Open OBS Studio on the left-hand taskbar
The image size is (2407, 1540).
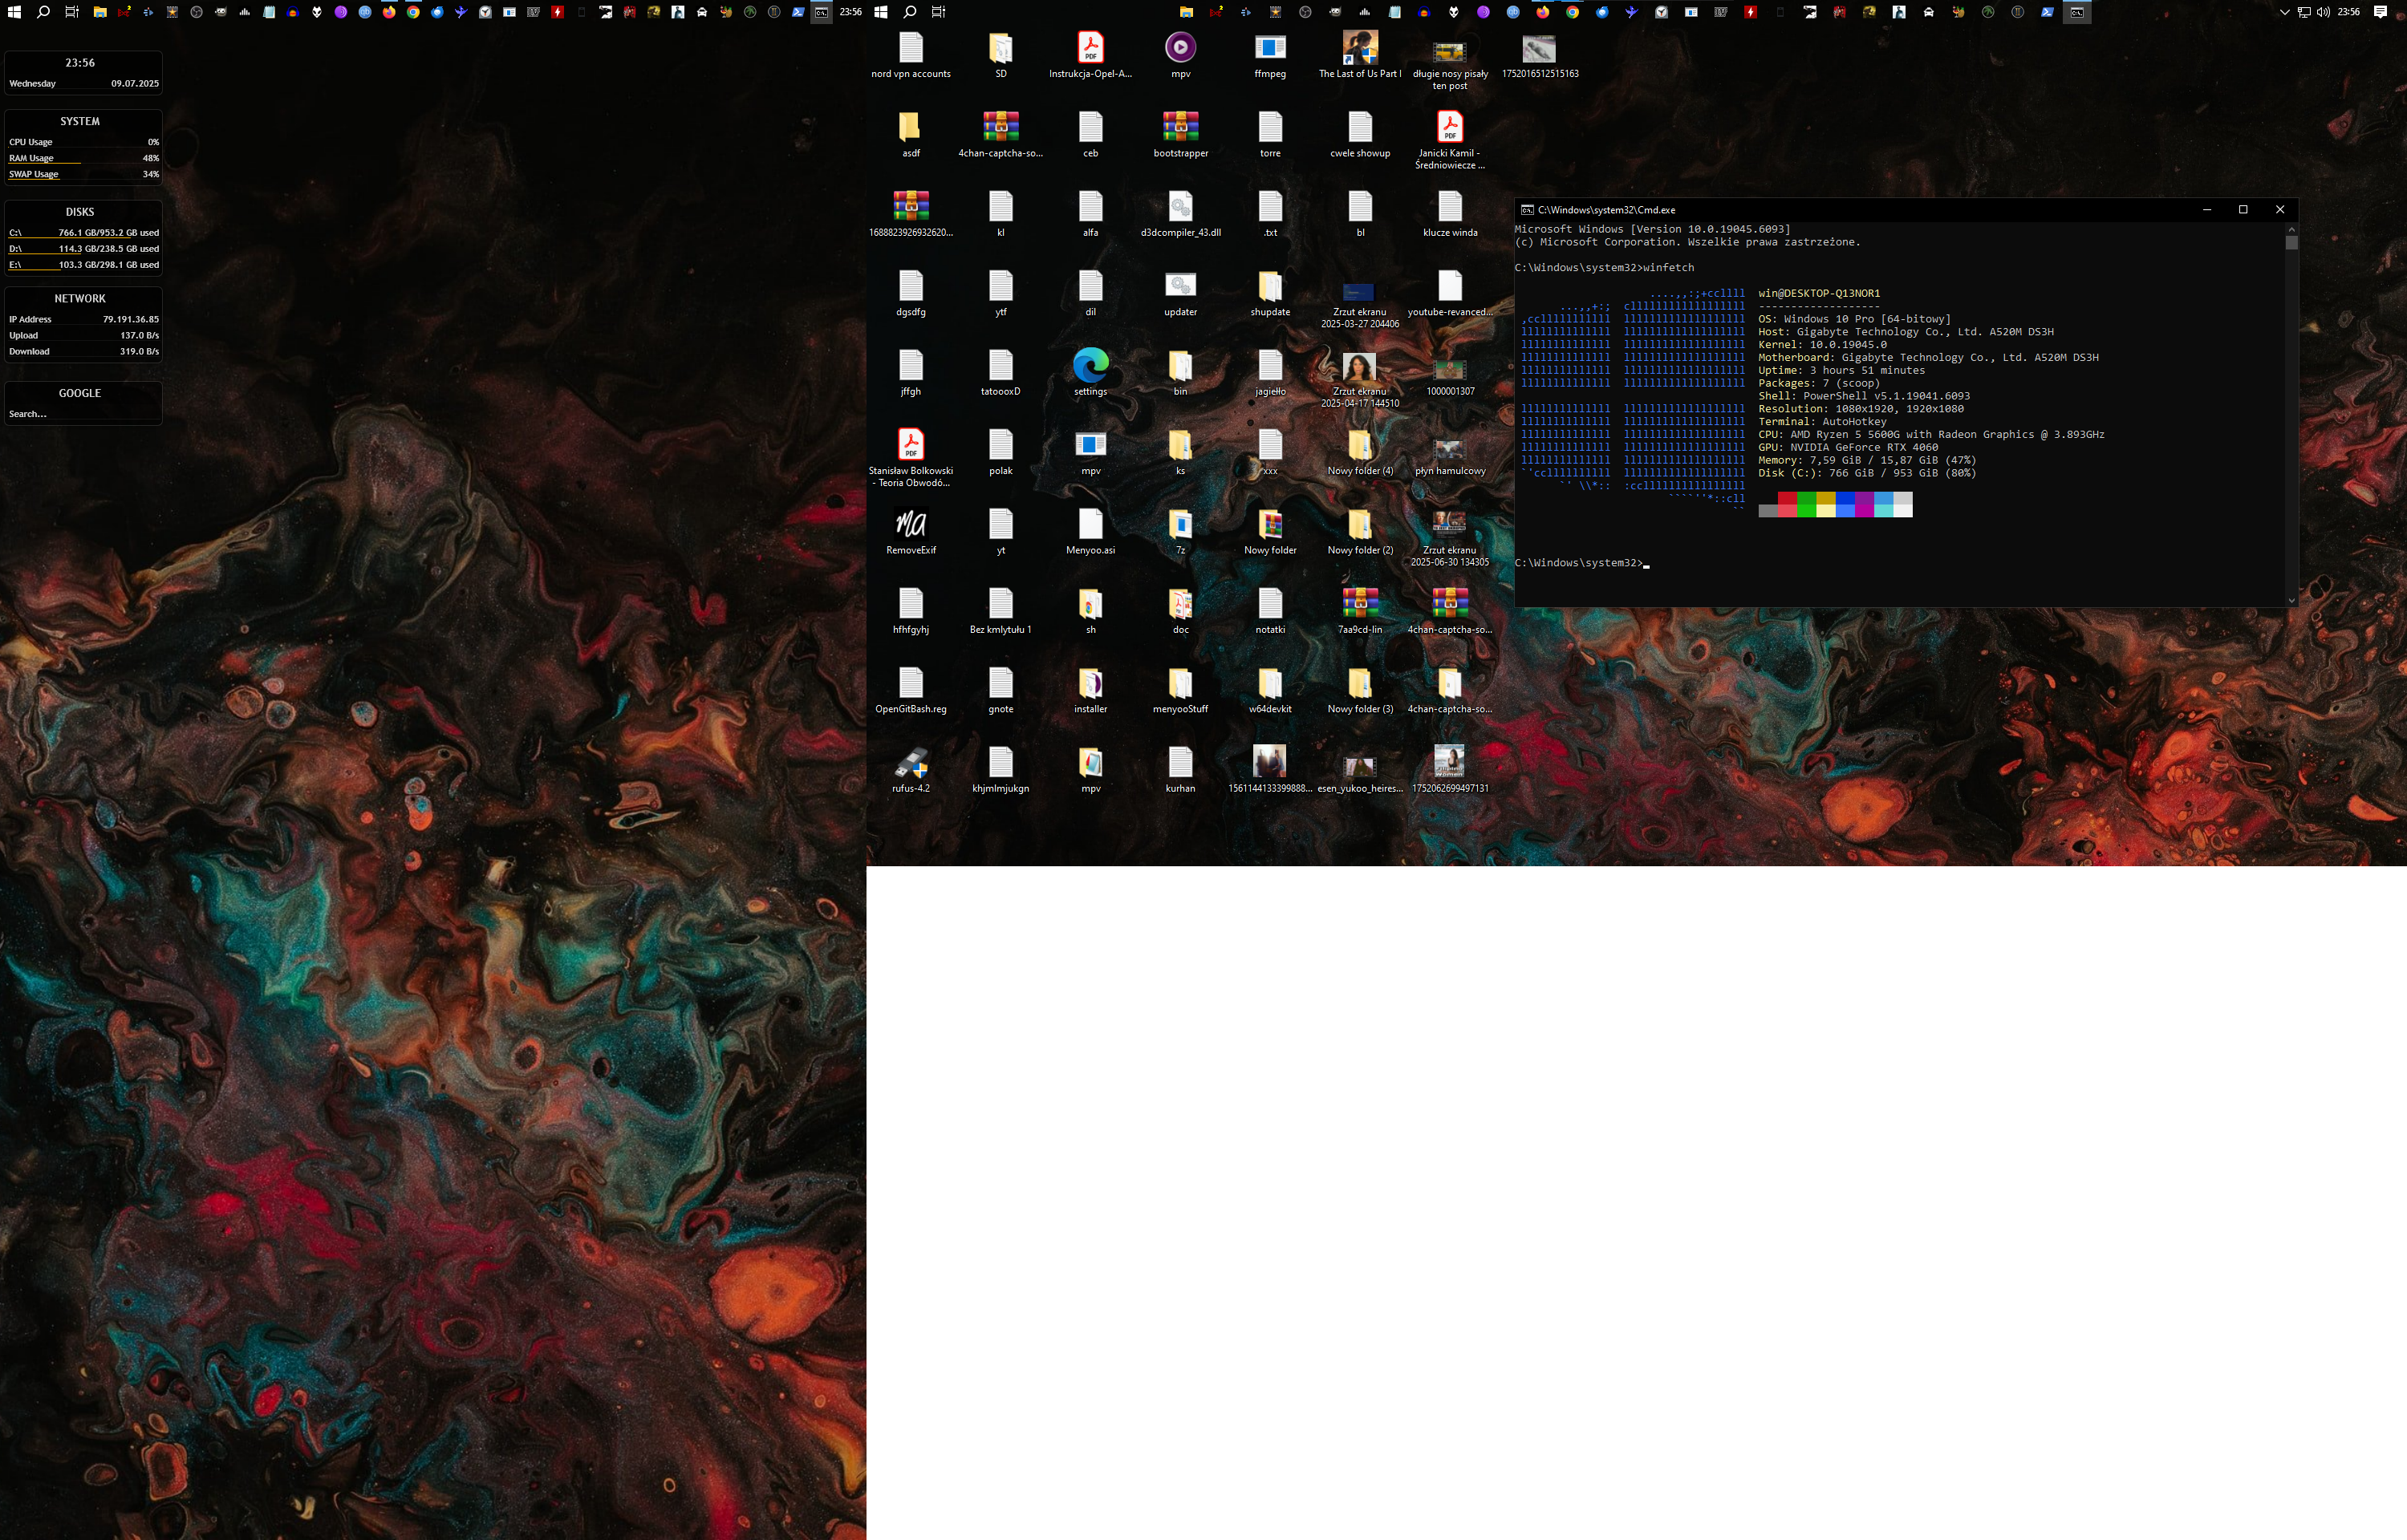point(196,12)
